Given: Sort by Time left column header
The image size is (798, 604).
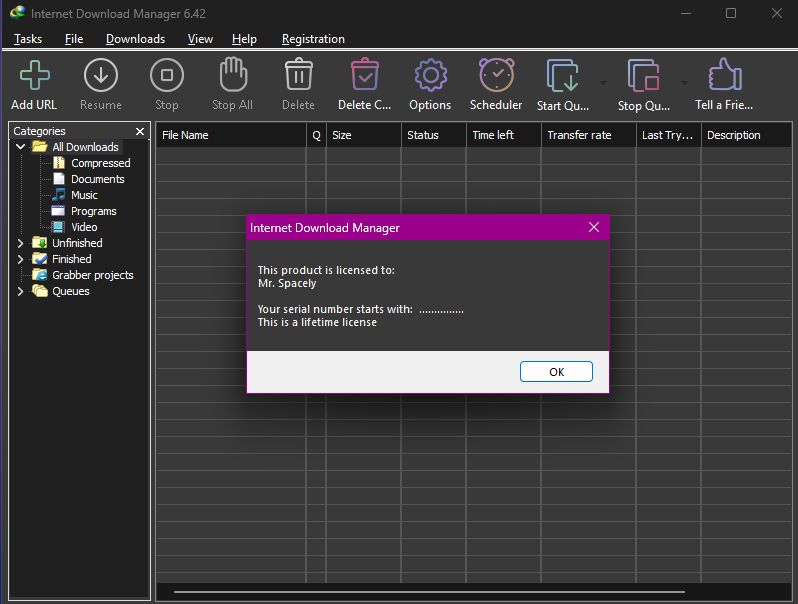Looking at the screenshot, I should 504,135.
